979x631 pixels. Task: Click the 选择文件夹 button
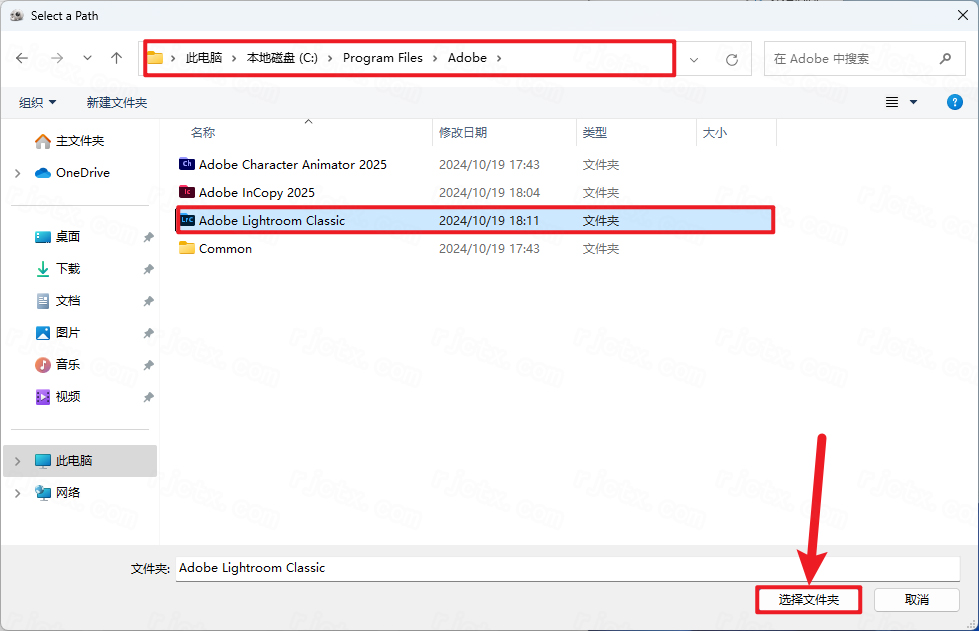[x=808, y=599]
